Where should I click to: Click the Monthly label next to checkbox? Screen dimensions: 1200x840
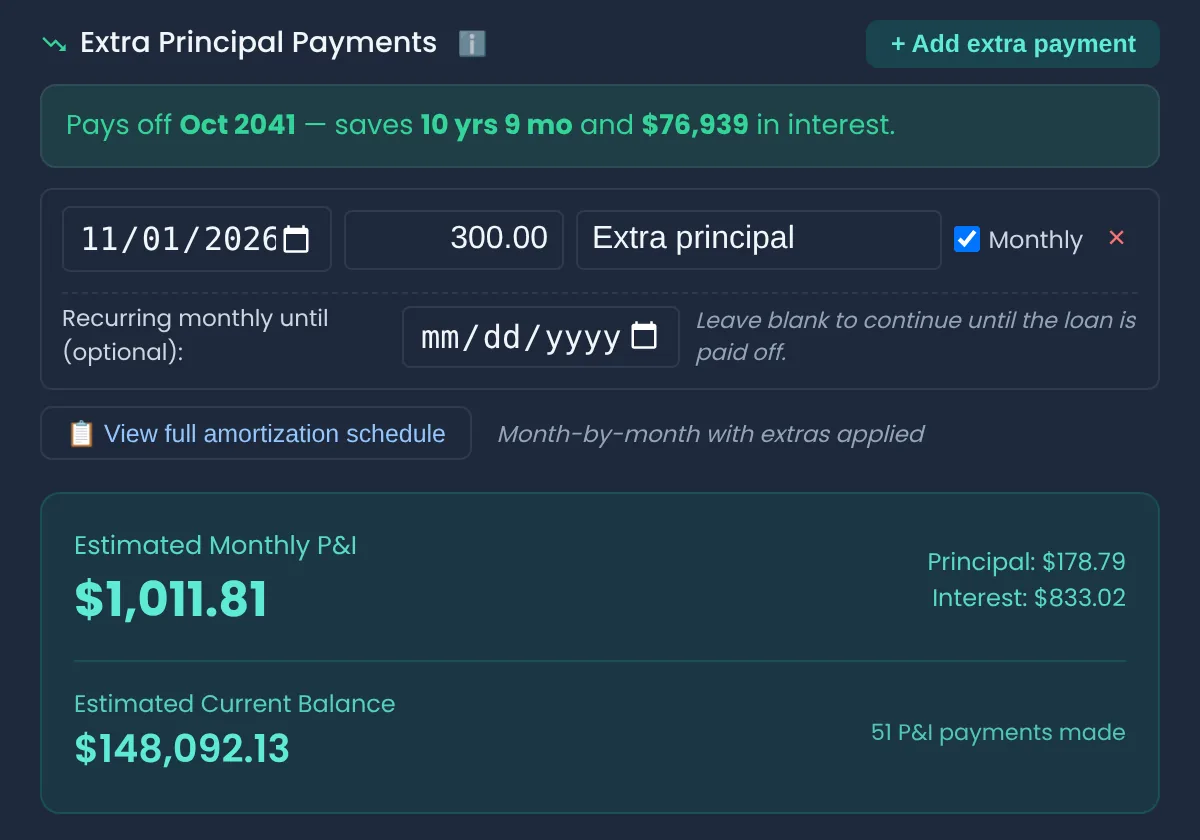tap(1036, 240)
